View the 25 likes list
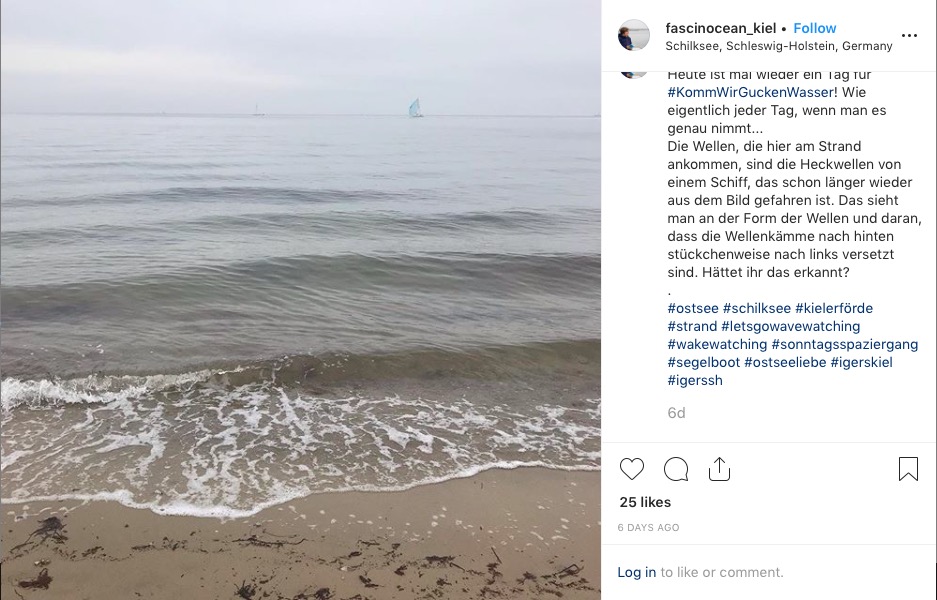Image resolution: width=937 pixels, height=600 pixels. [645, 502]
